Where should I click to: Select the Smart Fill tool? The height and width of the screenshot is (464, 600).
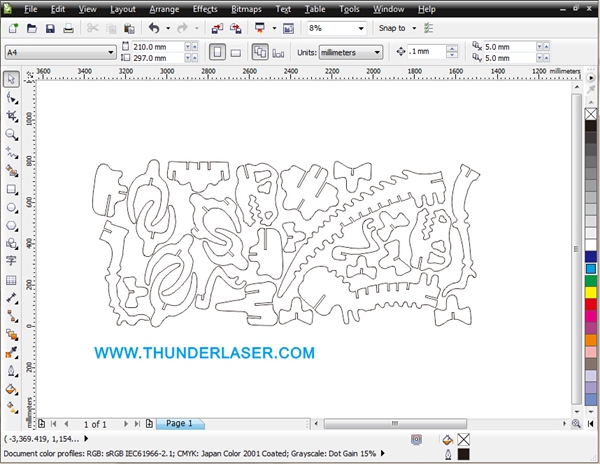click(11, 171)
